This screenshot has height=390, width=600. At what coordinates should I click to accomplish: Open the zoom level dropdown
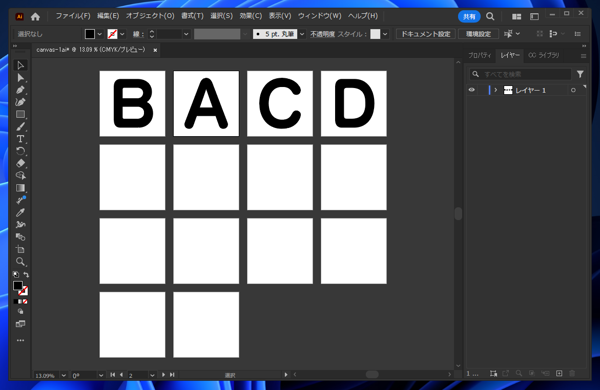click(x=64, y=375)
